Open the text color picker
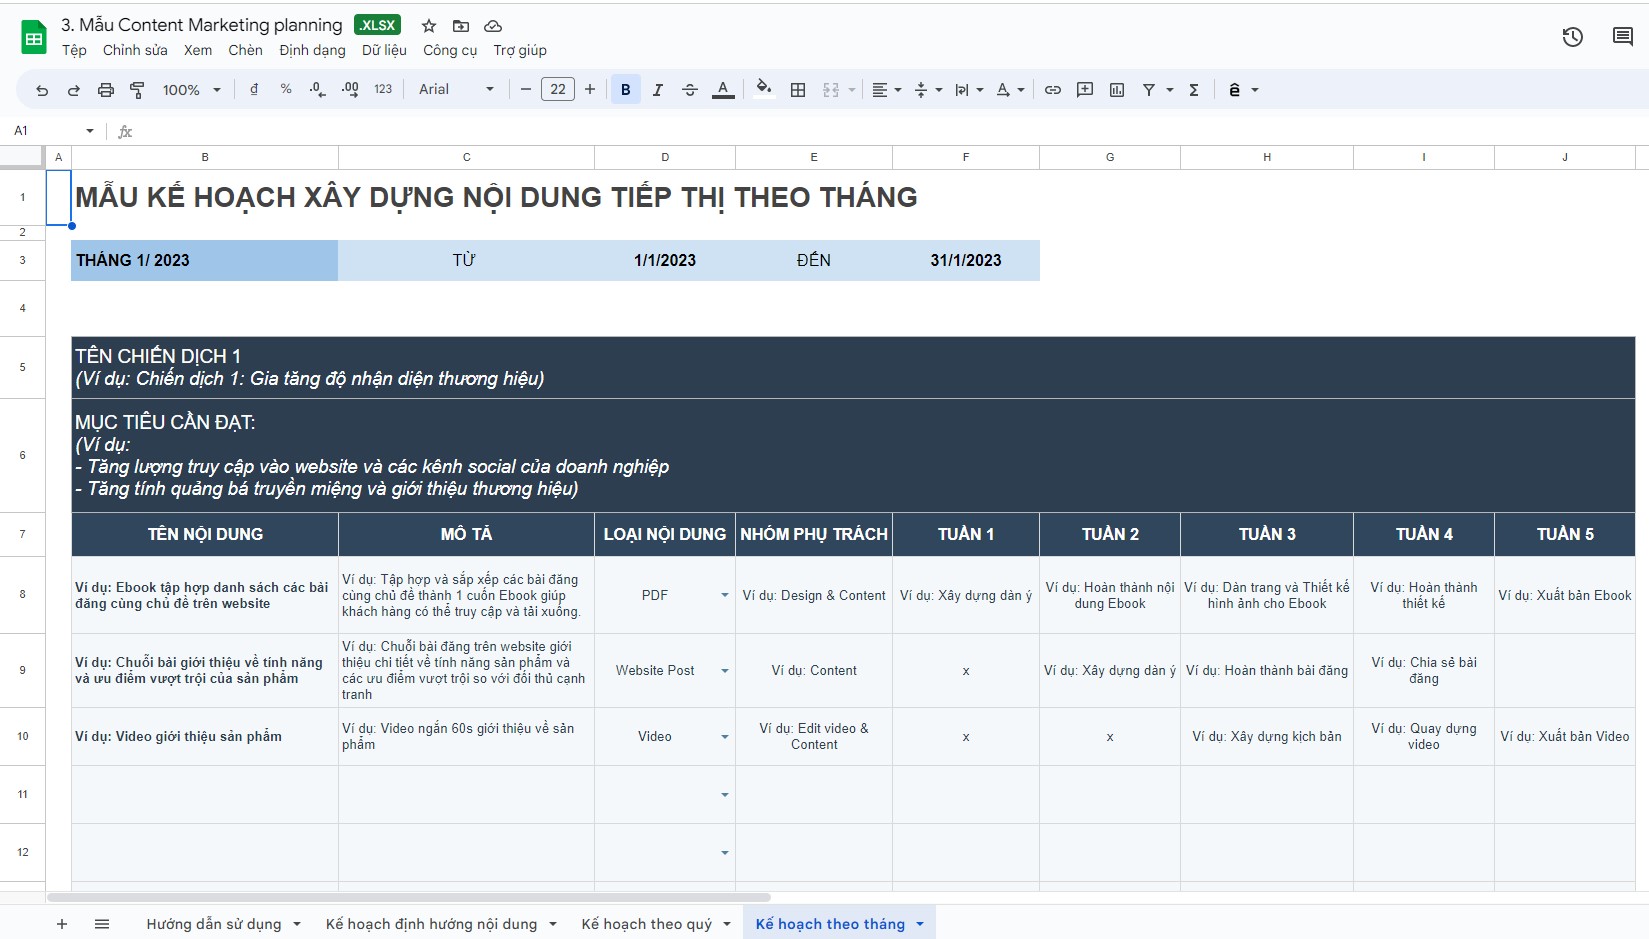The image size is (1649, 939). tap(723, 90)
